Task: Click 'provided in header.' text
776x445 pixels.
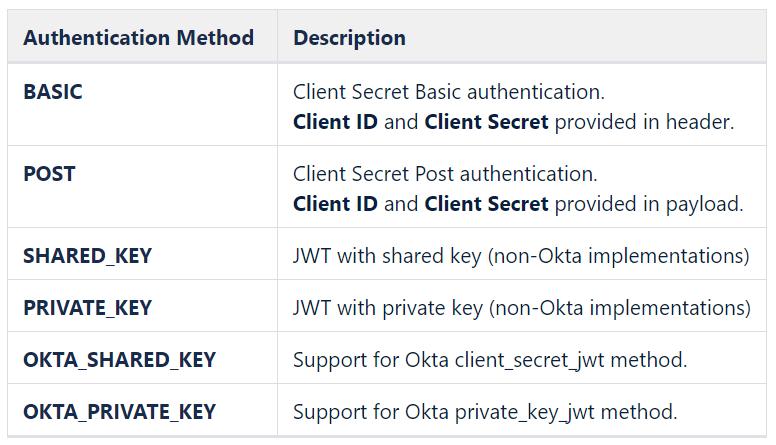Action: [x=644, y=122]
